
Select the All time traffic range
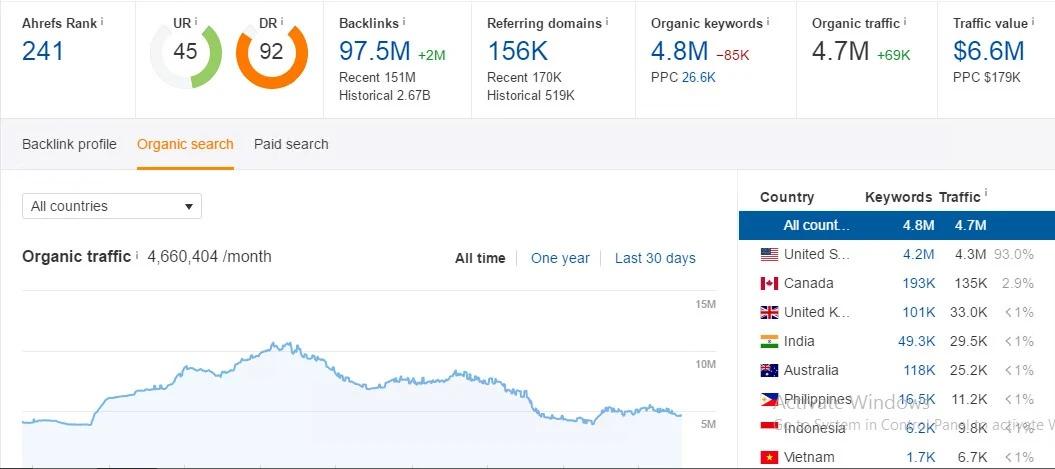[x=480, y=258]
